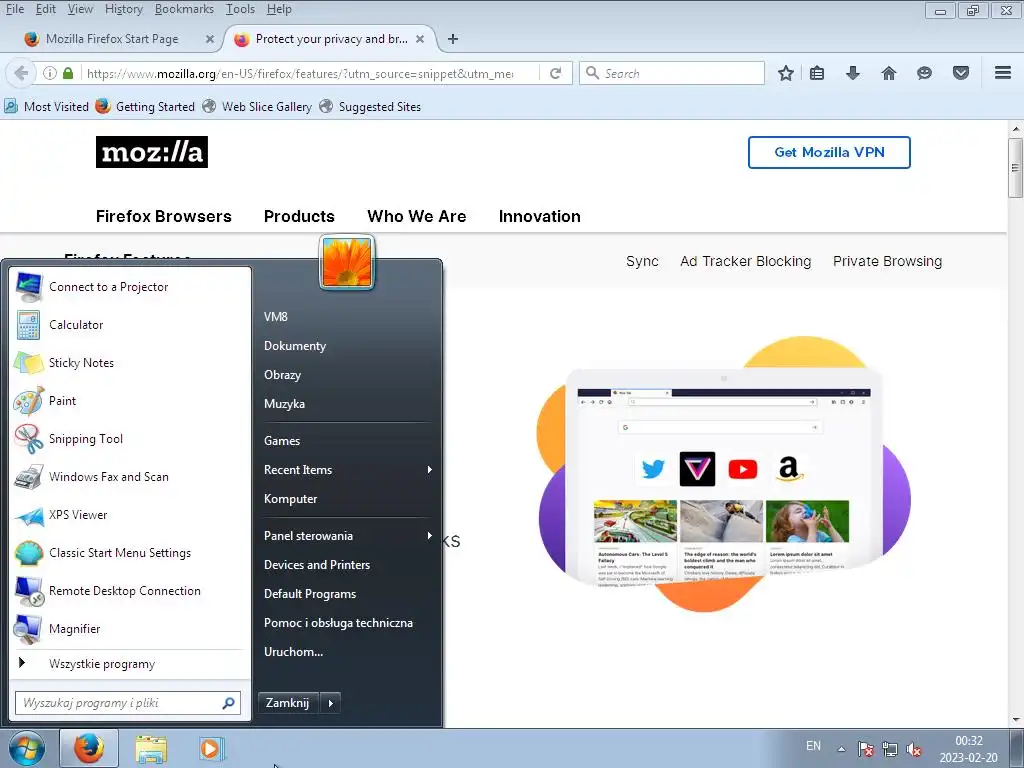This screenshot has width=1024, height=768.
Task: Click the green padlock security icon
Action: coord(68,73)
